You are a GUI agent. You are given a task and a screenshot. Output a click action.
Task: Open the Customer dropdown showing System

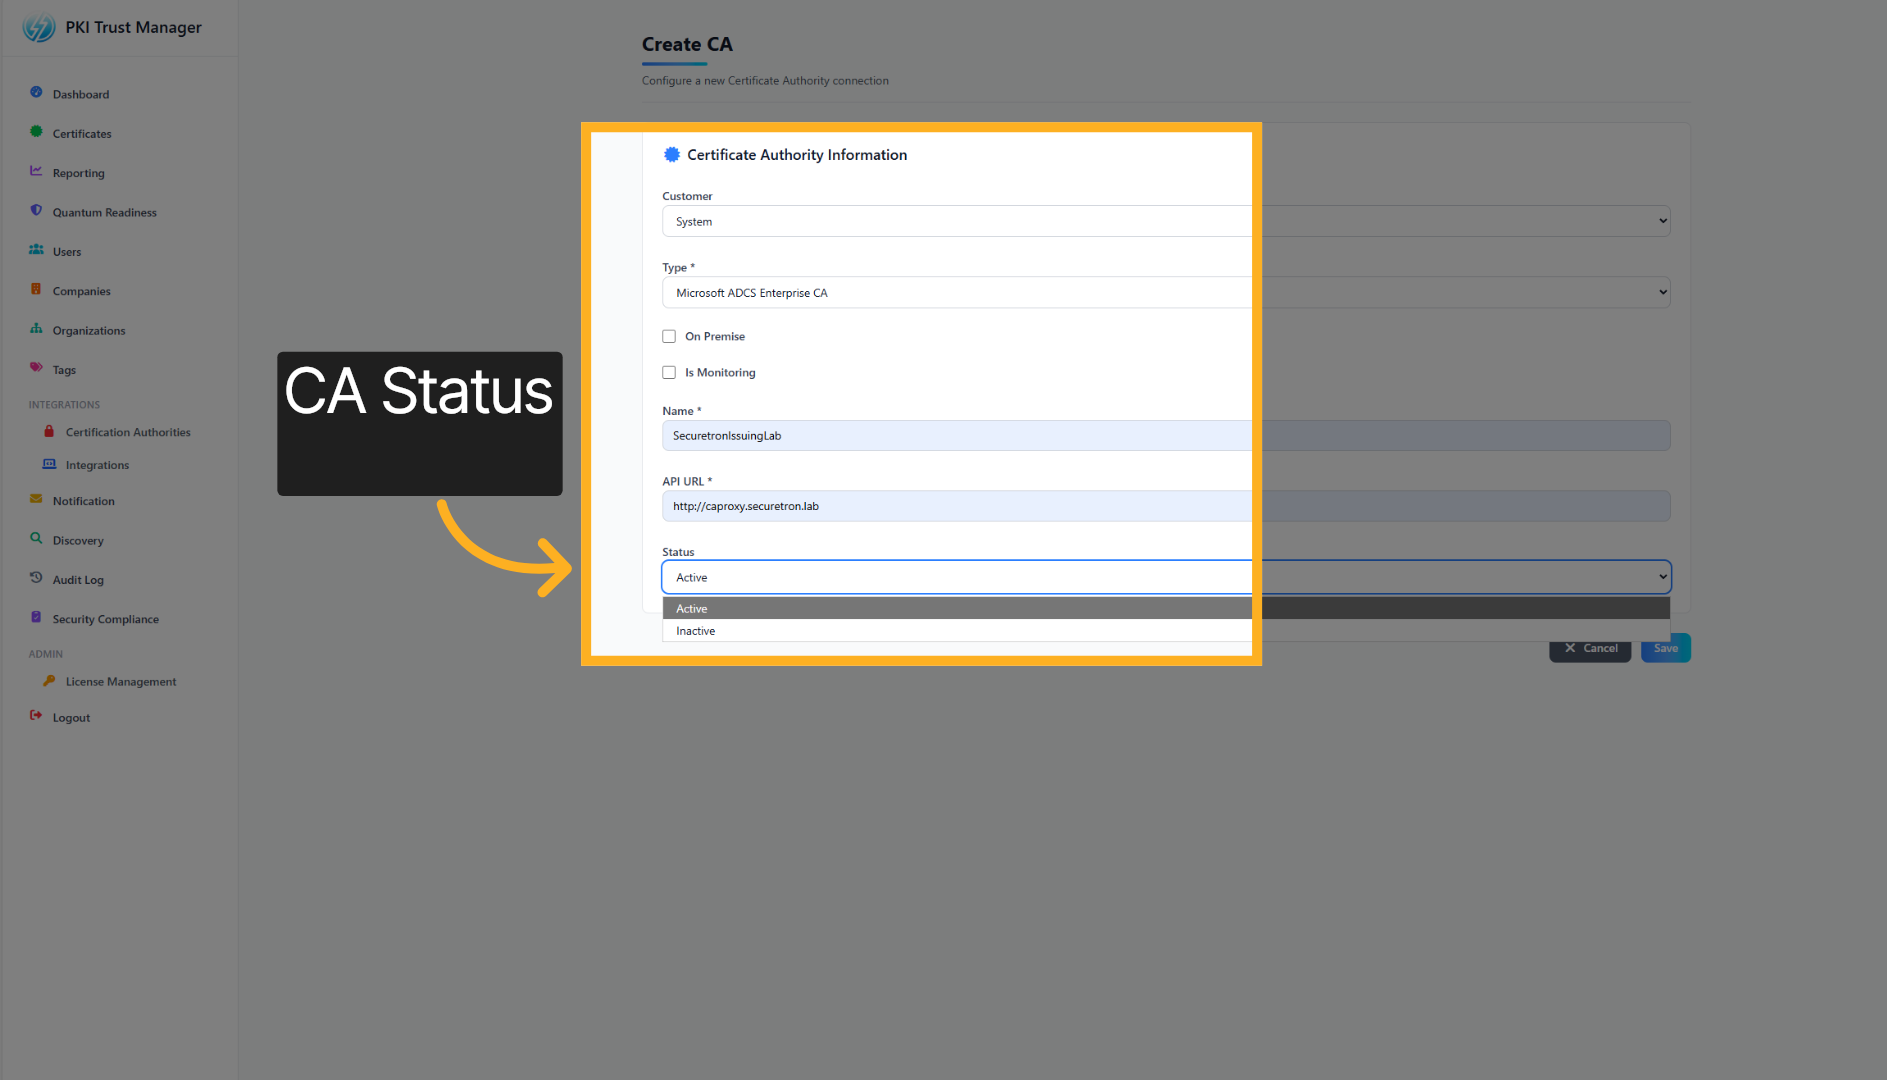[1166, 221]
